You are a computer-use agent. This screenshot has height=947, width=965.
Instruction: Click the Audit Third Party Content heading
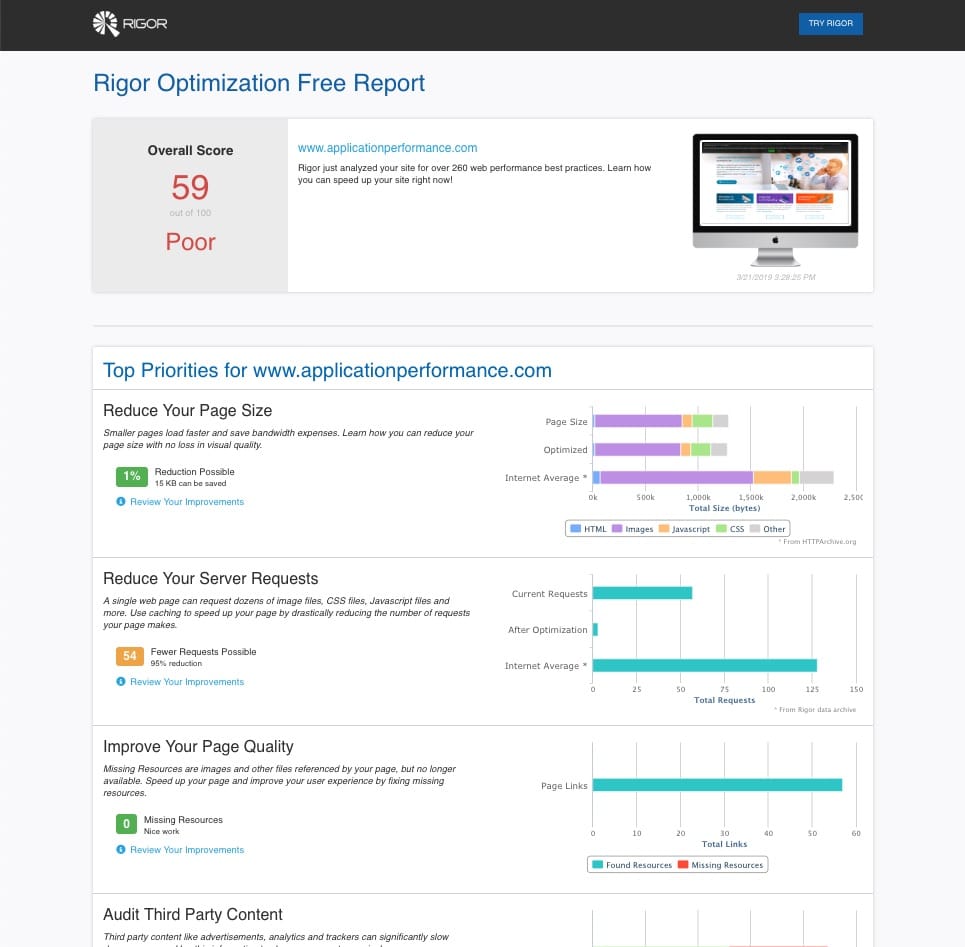coord(193,914)
